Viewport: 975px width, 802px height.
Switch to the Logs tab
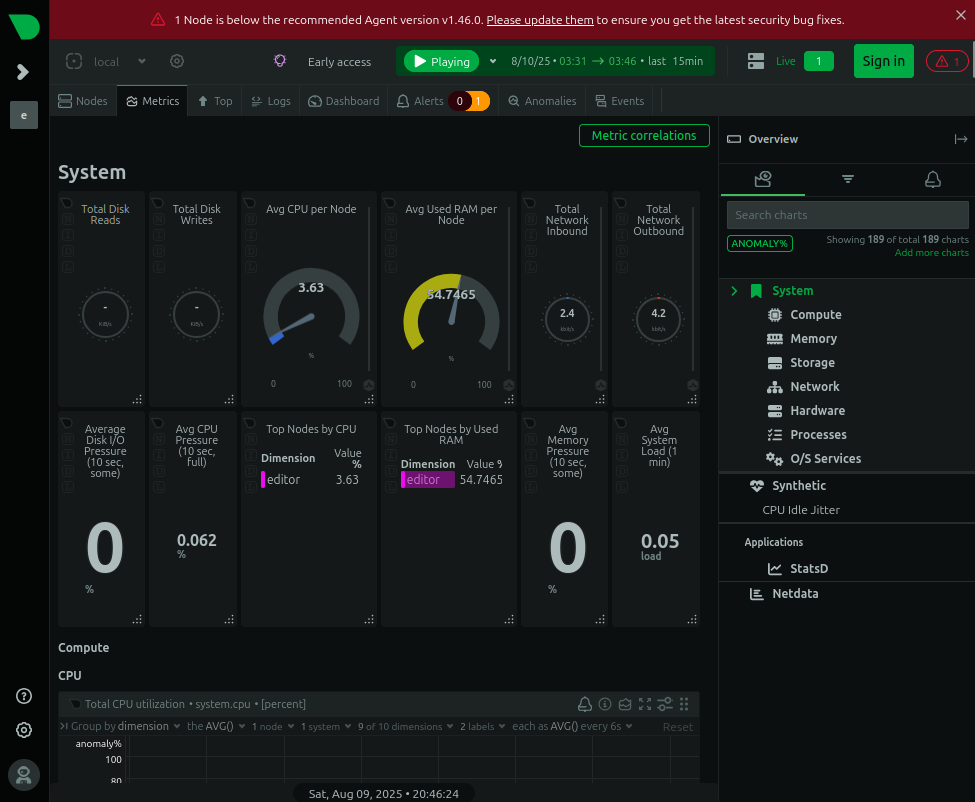coord(271,101)
